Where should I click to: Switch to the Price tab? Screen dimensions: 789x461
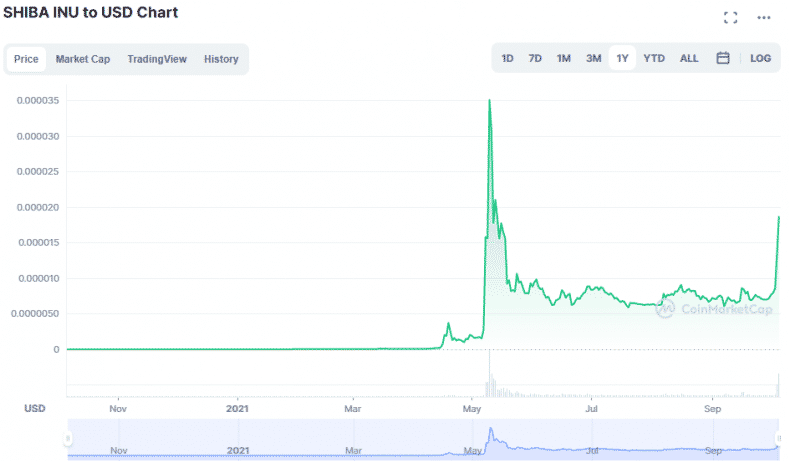pos(26,59)
